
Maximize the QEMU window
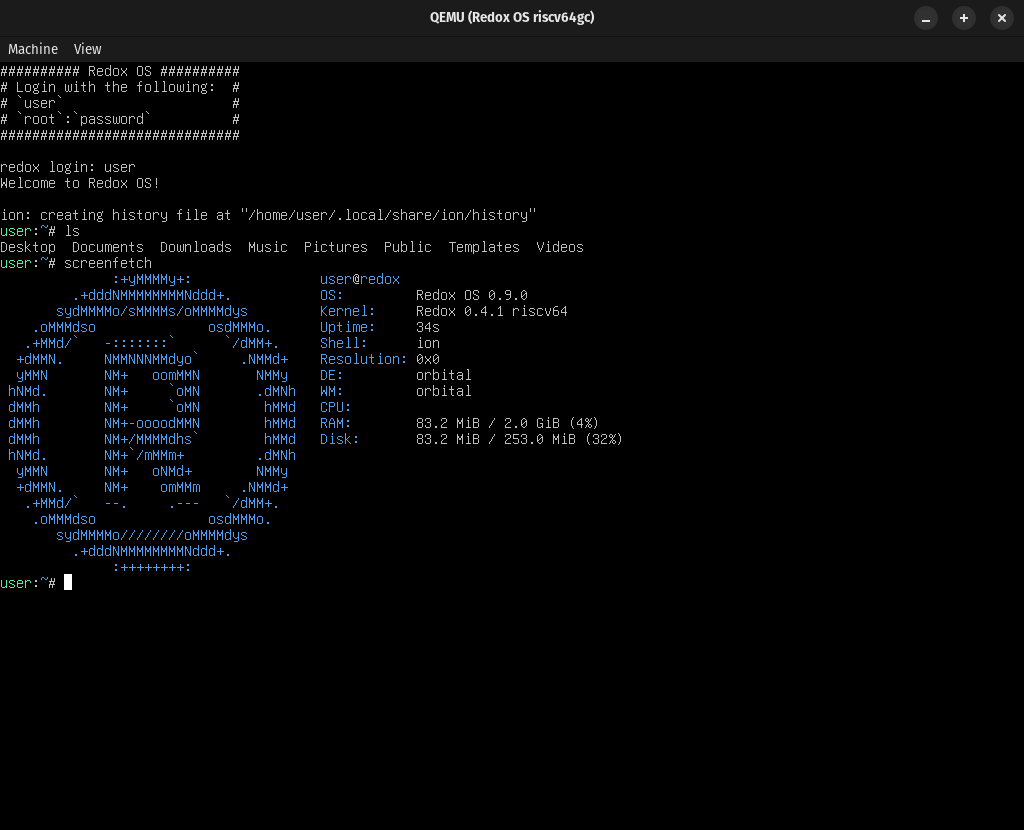click(x=963, y=18)
